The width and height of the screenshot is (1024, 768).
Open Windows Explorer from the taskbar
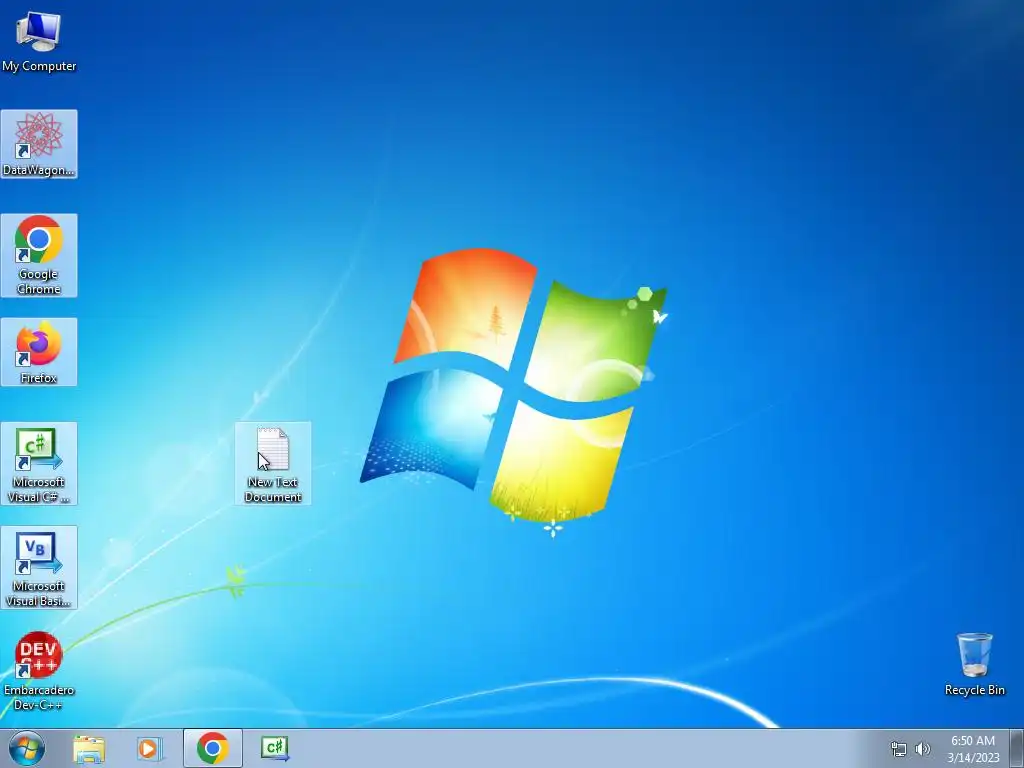(x=89, y=748)
